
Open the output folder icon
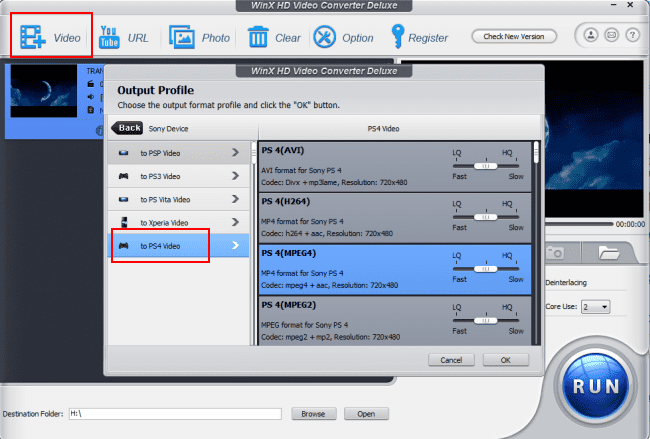coord(609,252)
